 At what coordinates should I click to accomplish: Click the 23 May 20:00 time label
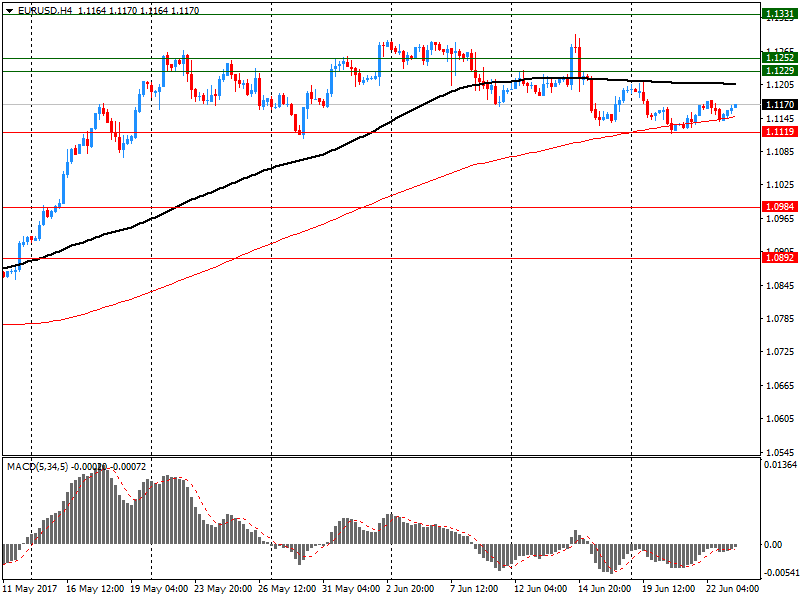(x=223, y=588)
